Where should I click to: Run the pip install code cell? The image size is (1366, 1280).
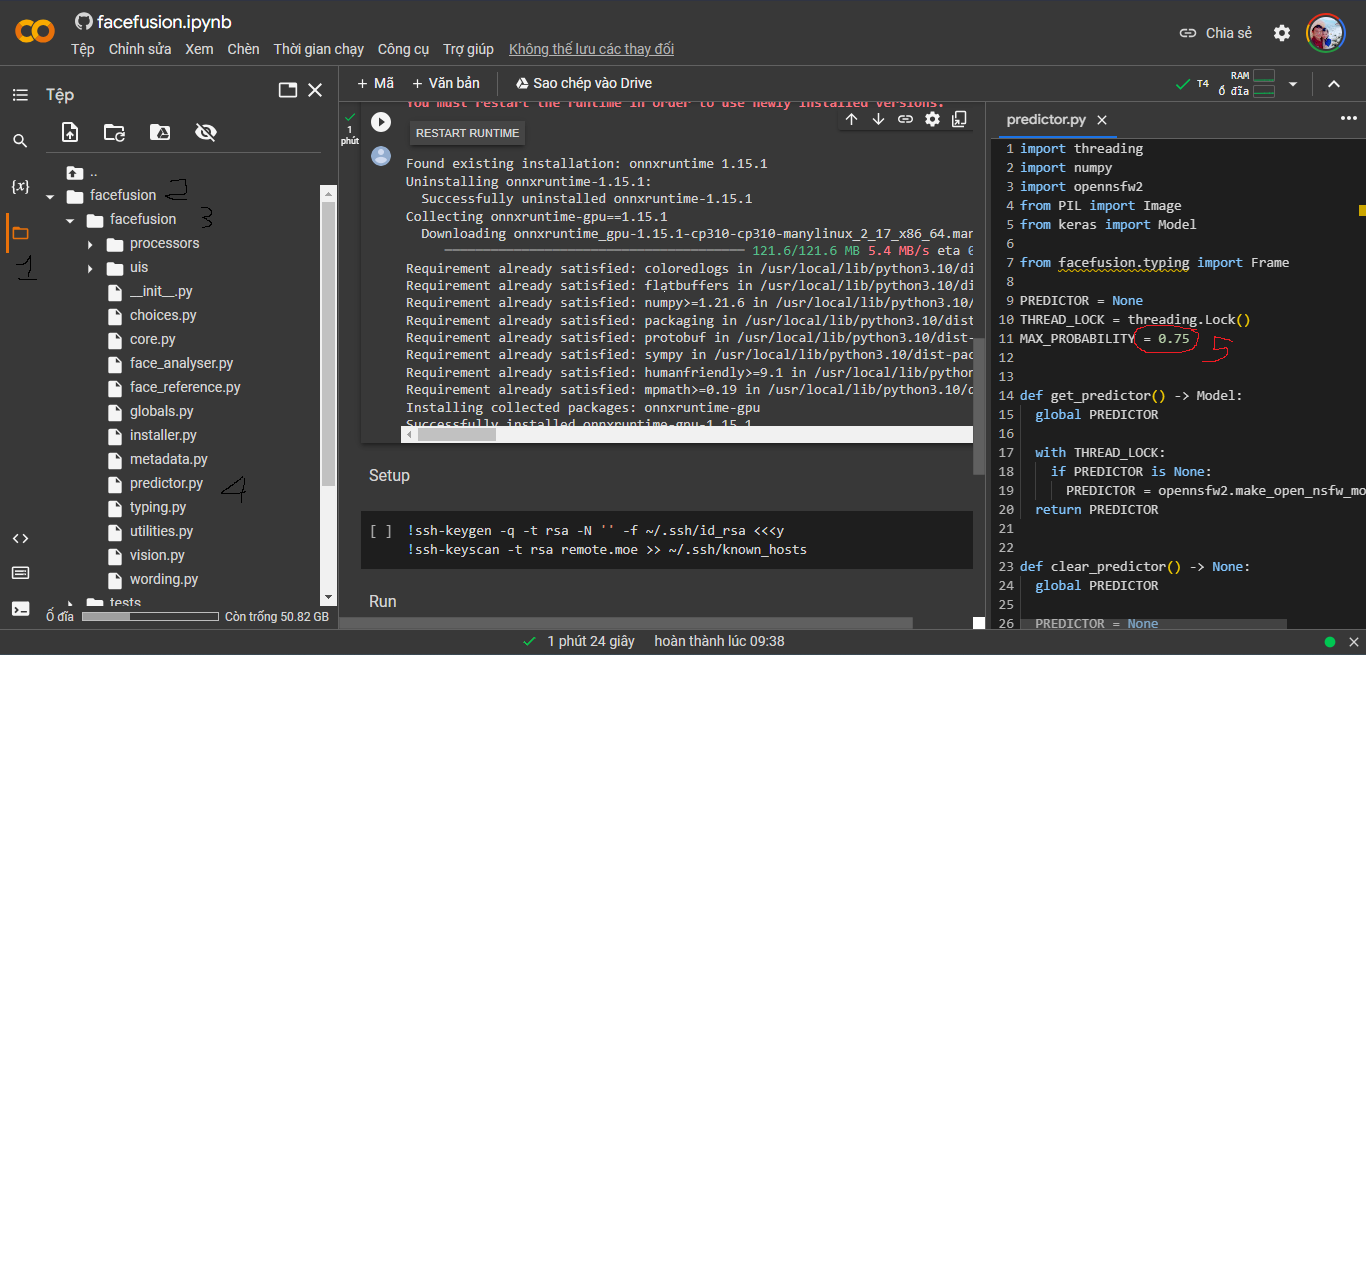[x=381, y=122]
